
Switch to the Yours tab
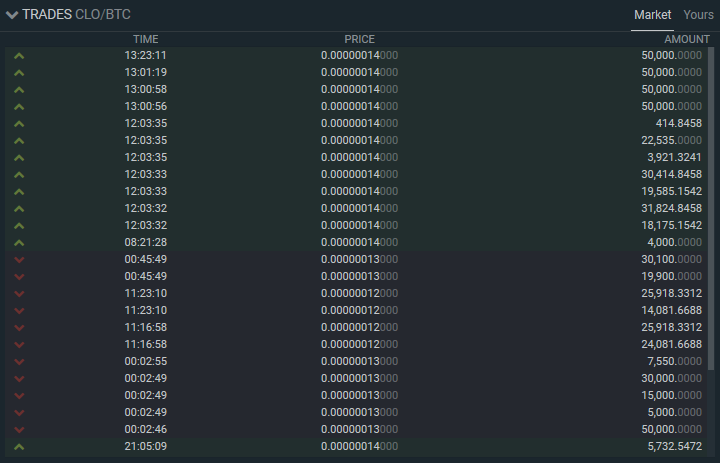[698, 15]
